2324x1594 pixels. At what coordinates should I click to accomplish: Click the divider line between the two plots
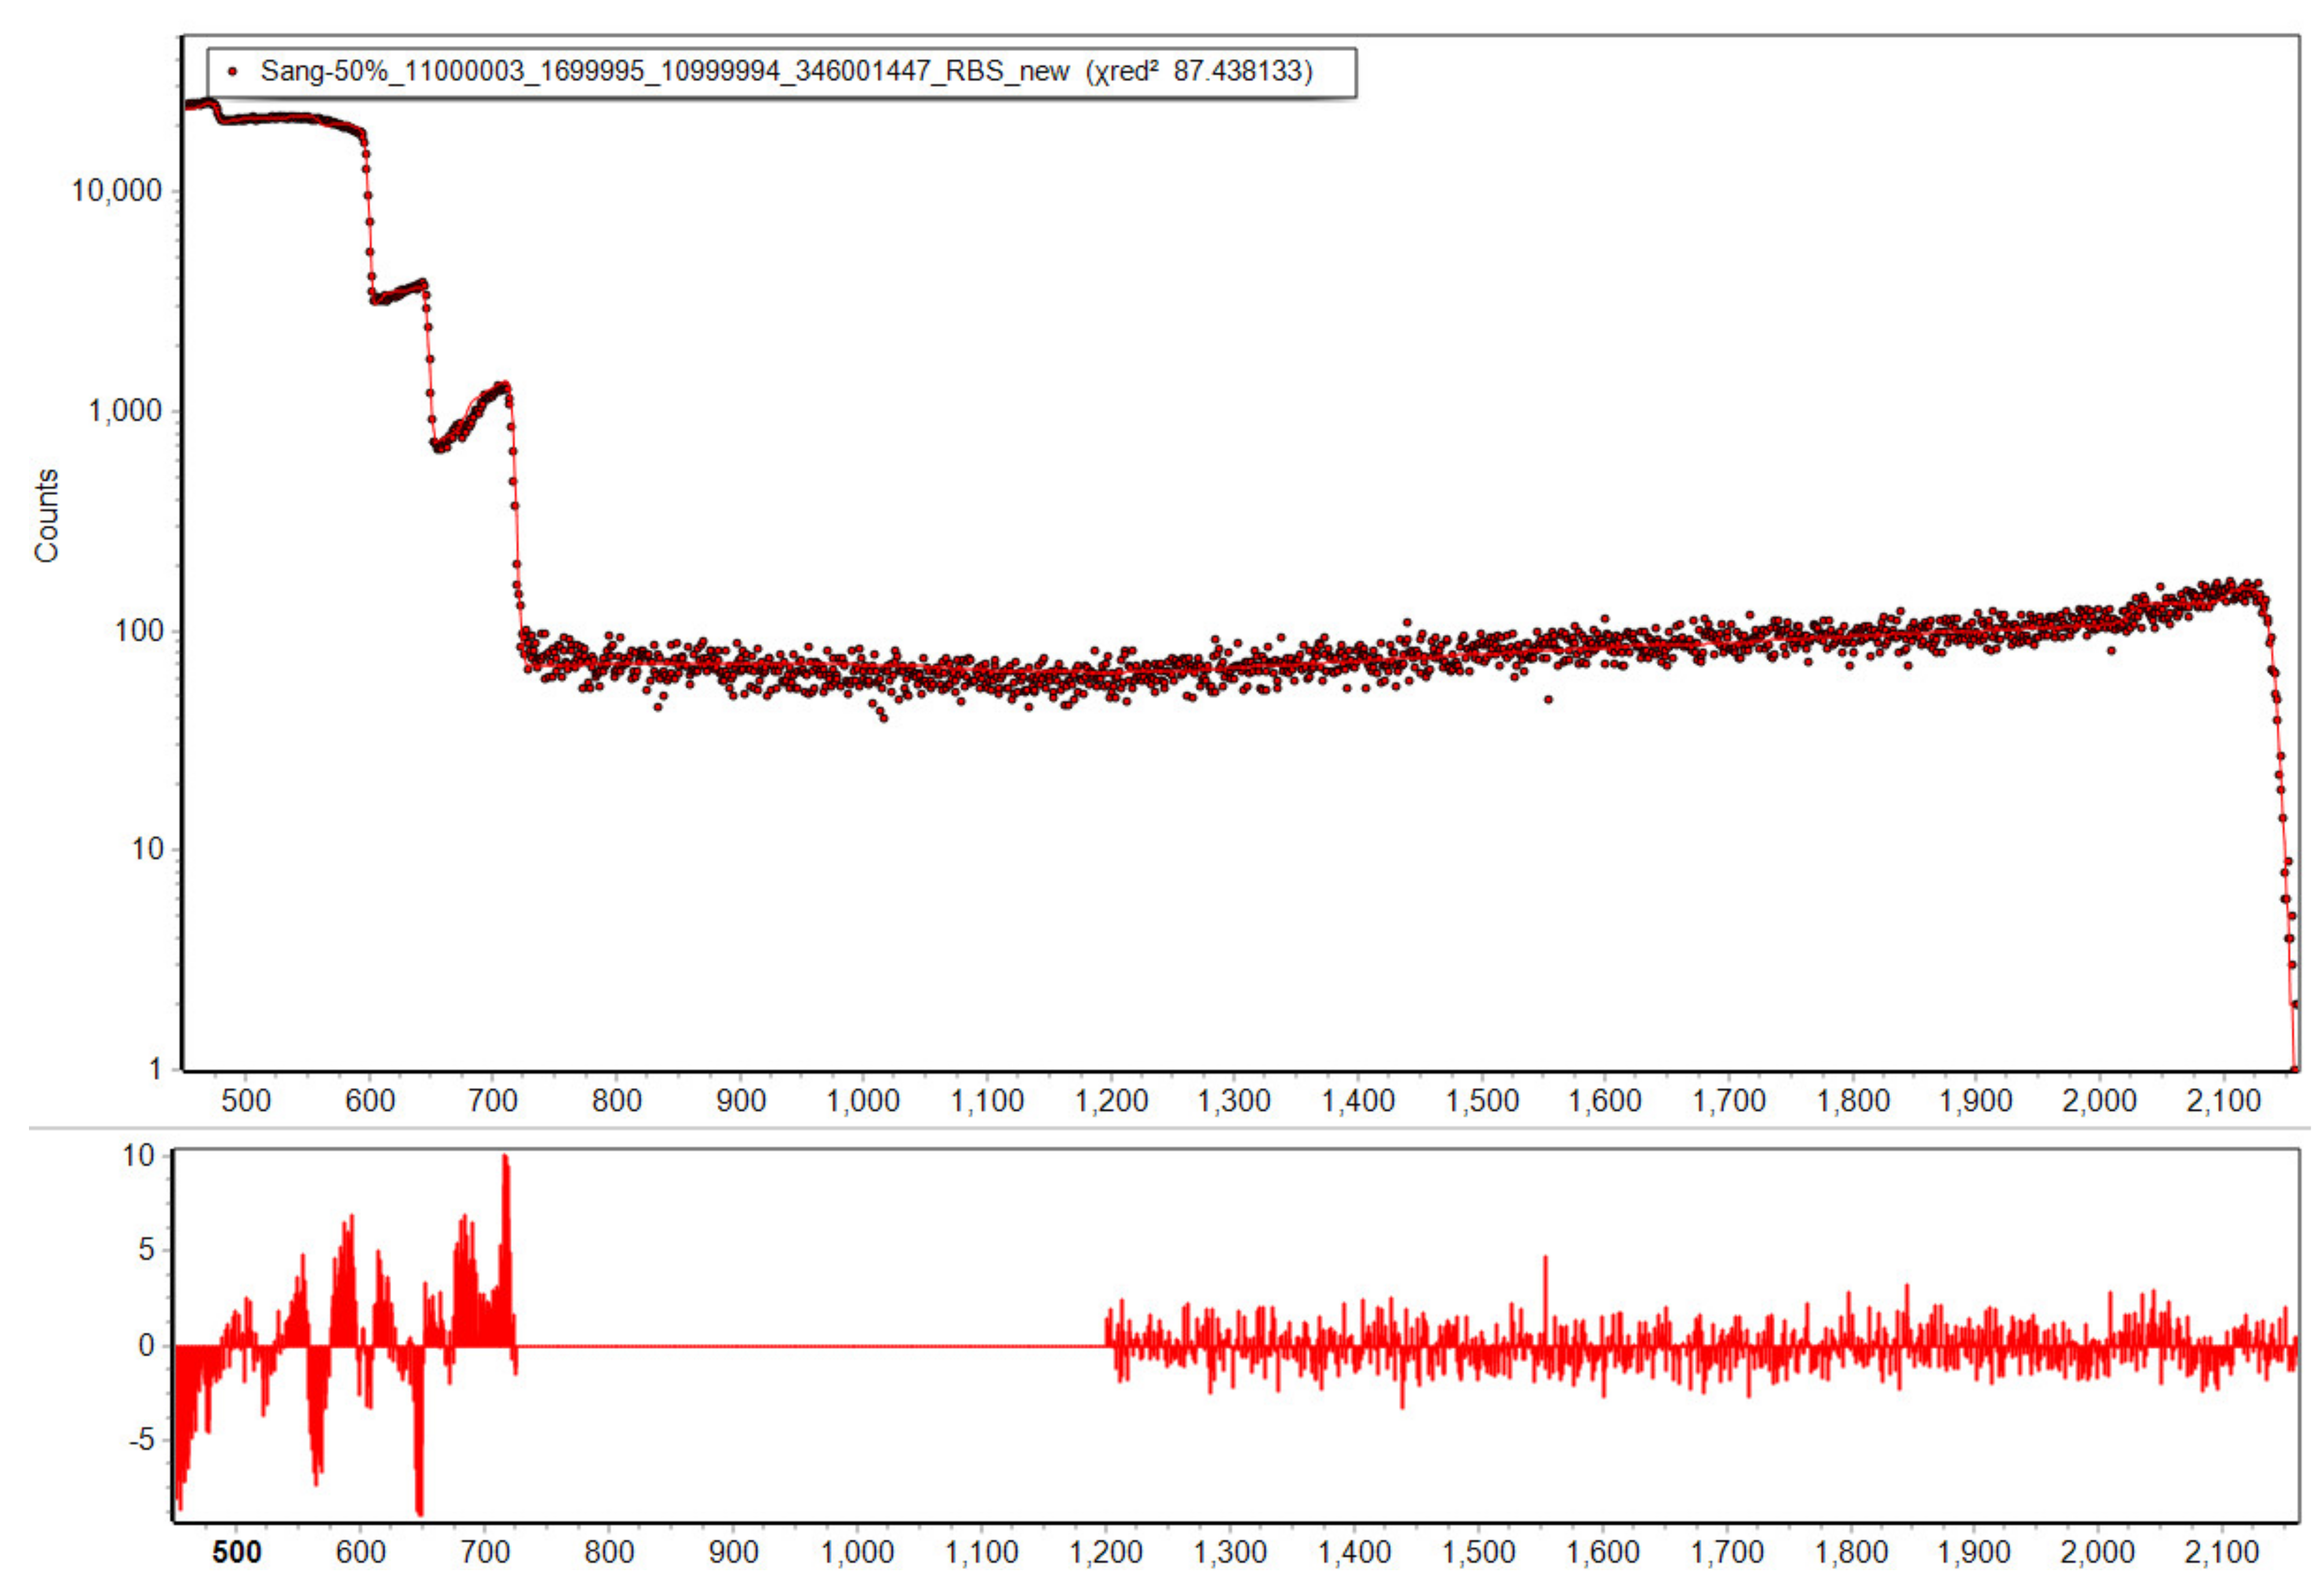coord(1160,1128)
